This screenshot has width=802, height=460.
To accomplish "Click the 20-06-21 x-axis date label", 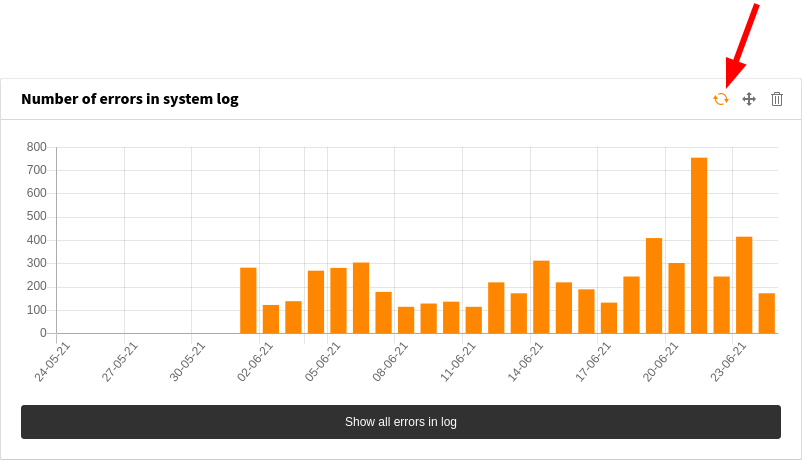I will [661, 361].
